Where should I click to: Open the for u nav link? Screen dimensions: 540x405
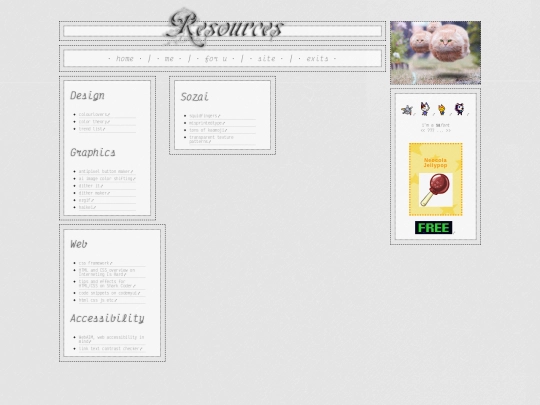pyautogui.click(x=216, y=59)
